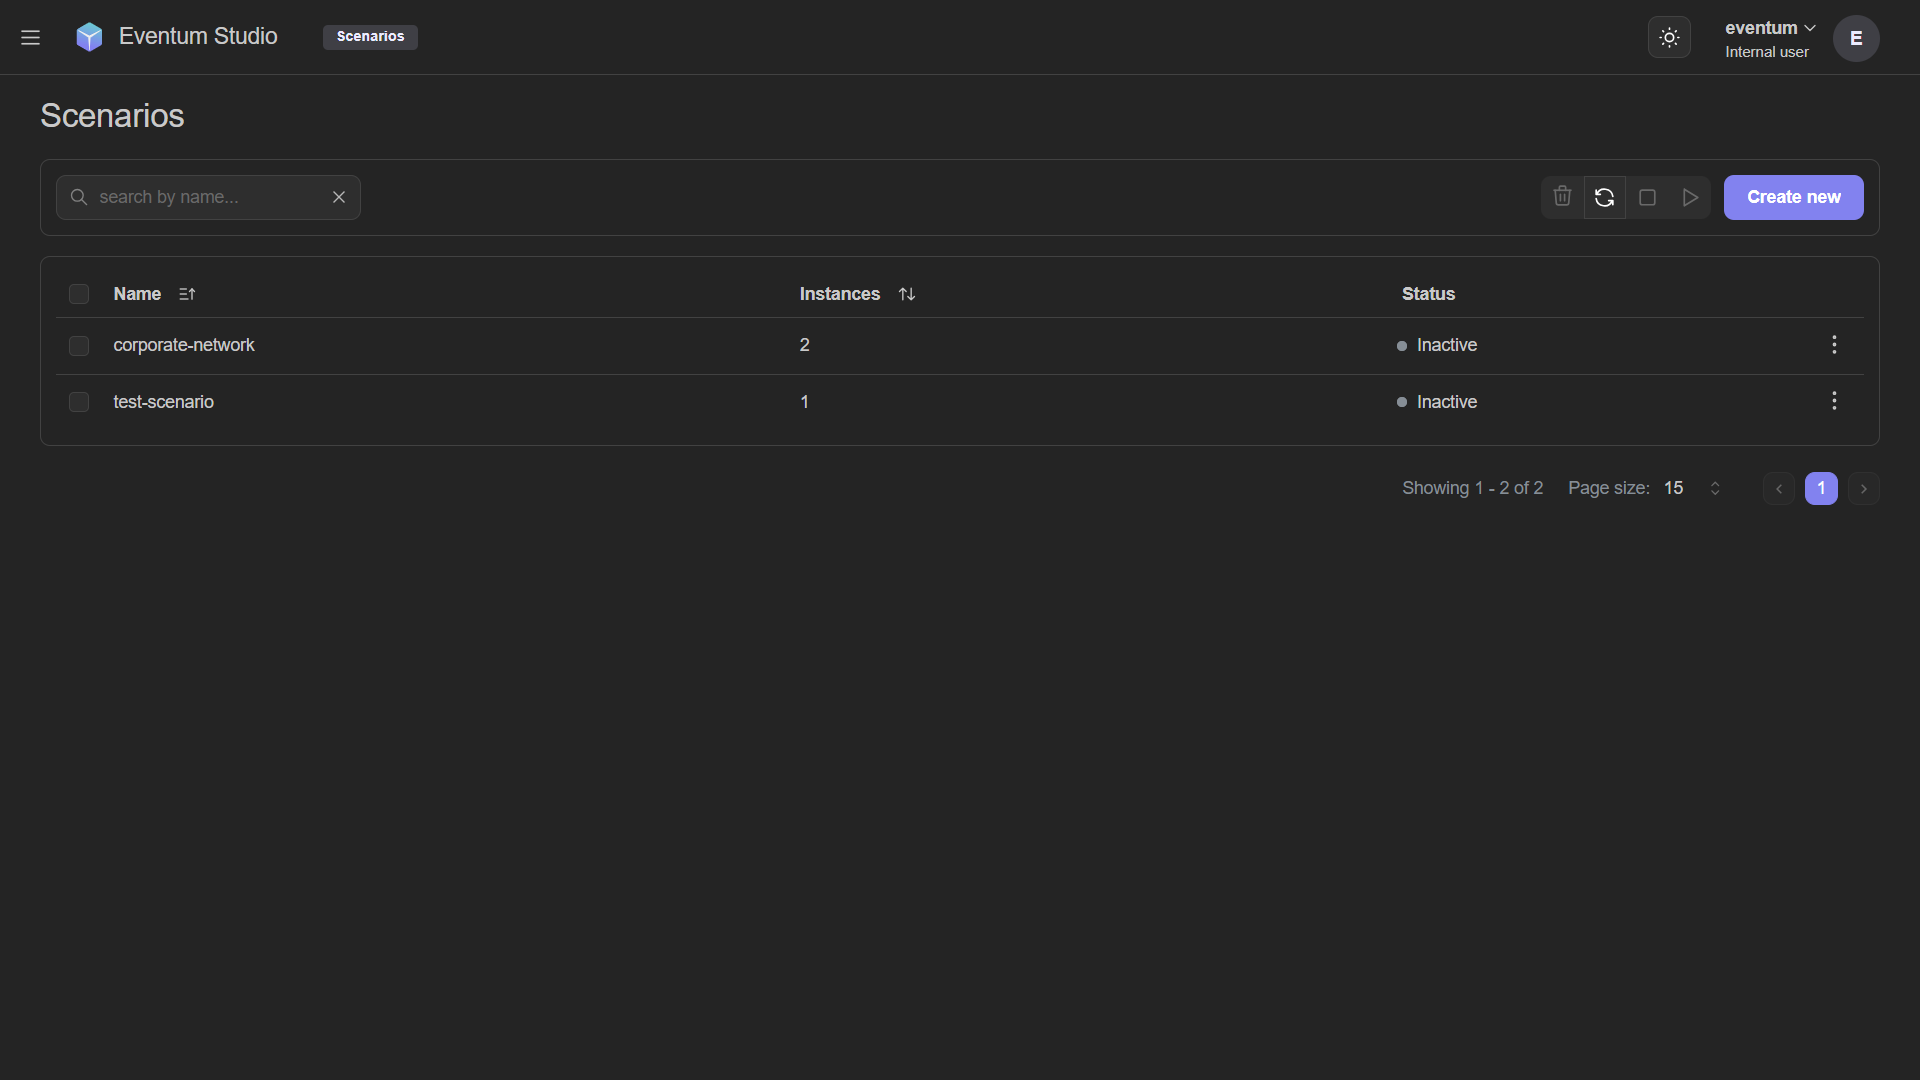Image resolution: width=1920 pixels, height=1080 pixels.
Task: Tick the select-all header checkbox
Action: click(x=79, y=294)
